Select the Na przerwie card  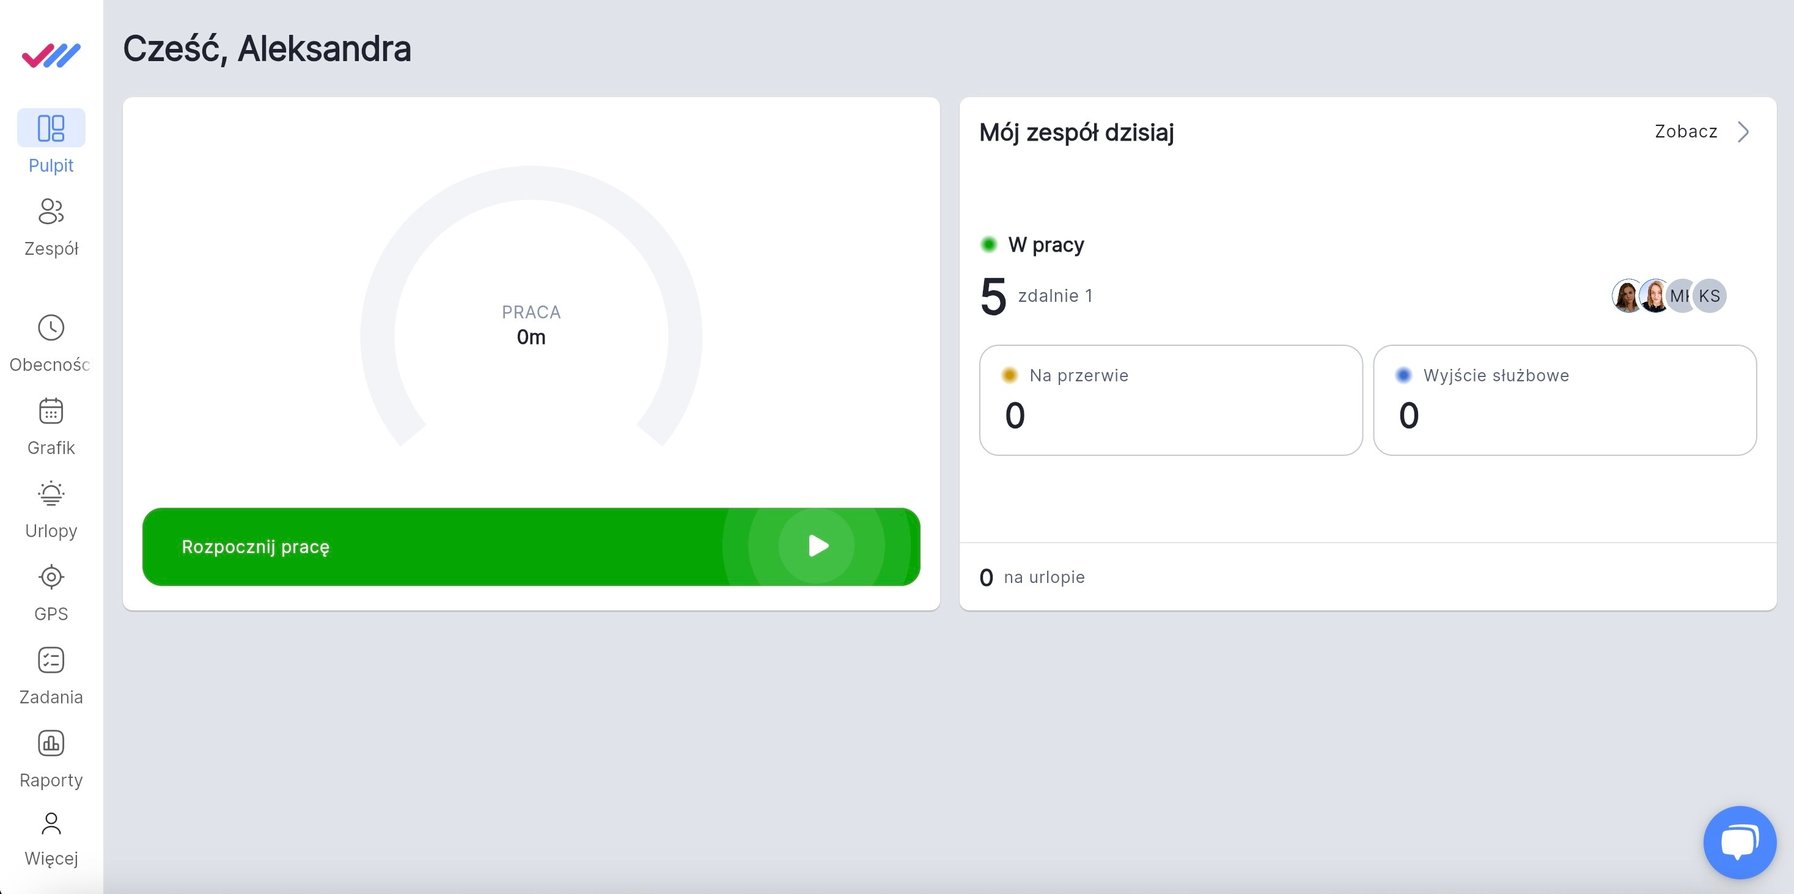[x=1170, y=400]
